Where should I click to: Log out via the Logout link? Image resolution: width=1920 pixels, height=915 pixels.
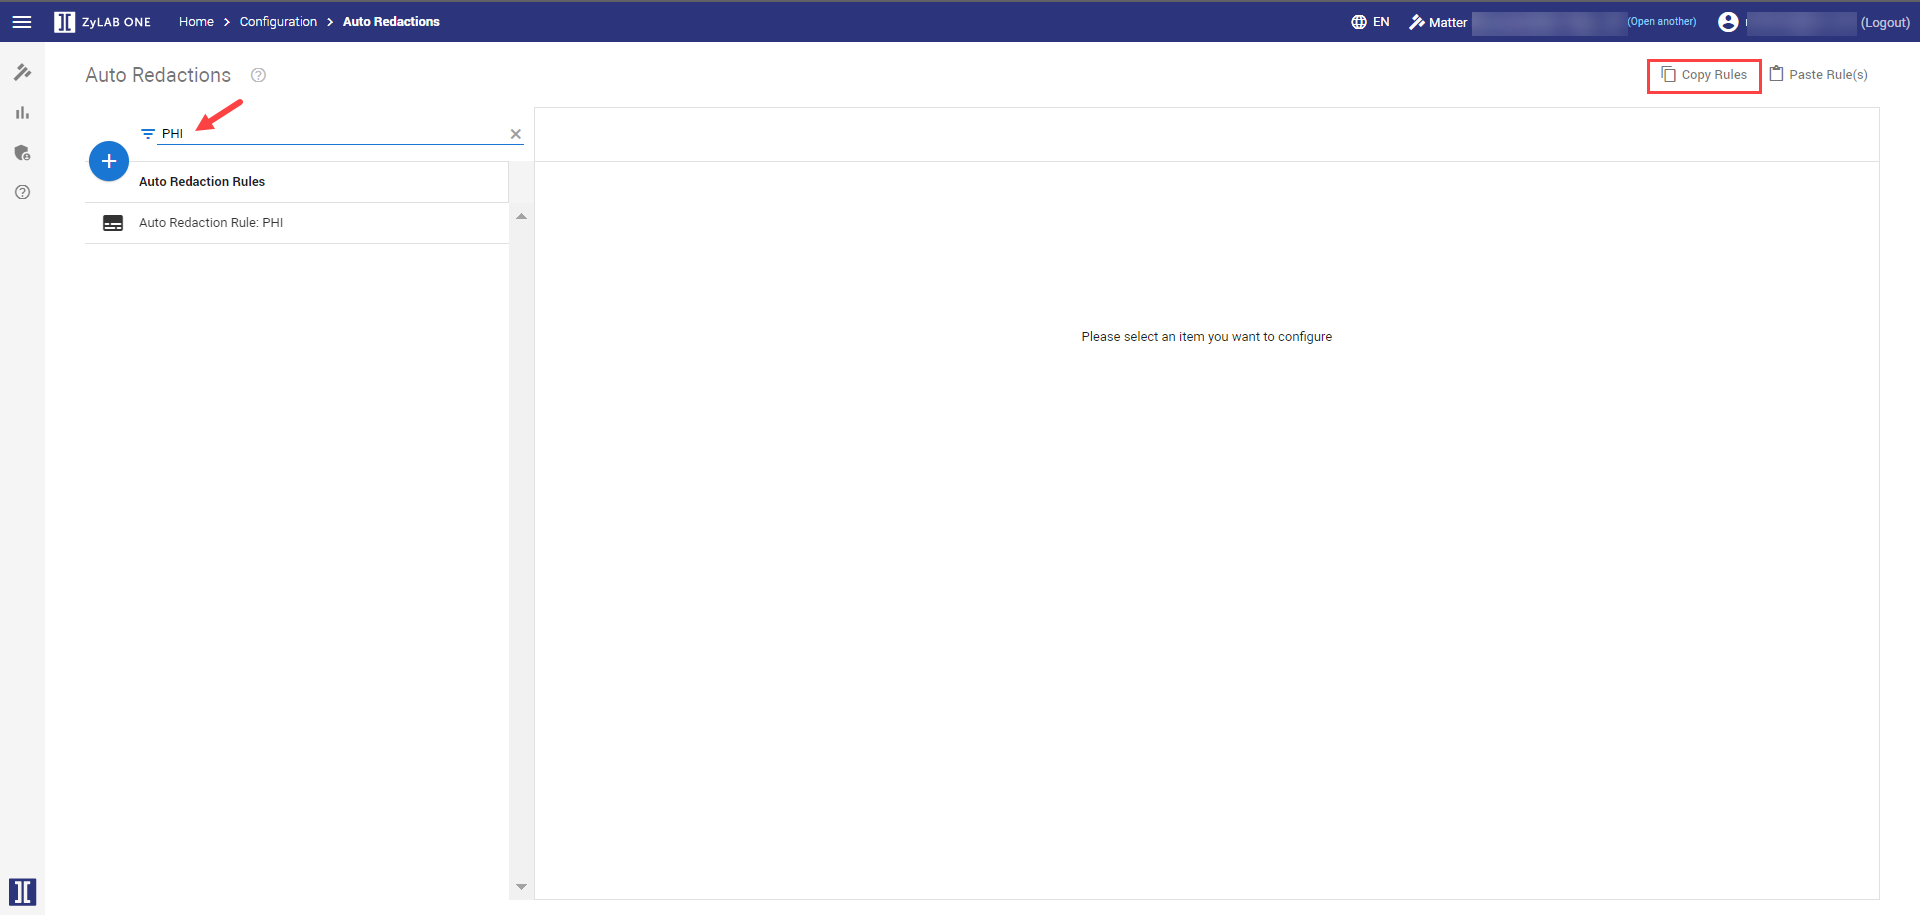point(1885,23)
